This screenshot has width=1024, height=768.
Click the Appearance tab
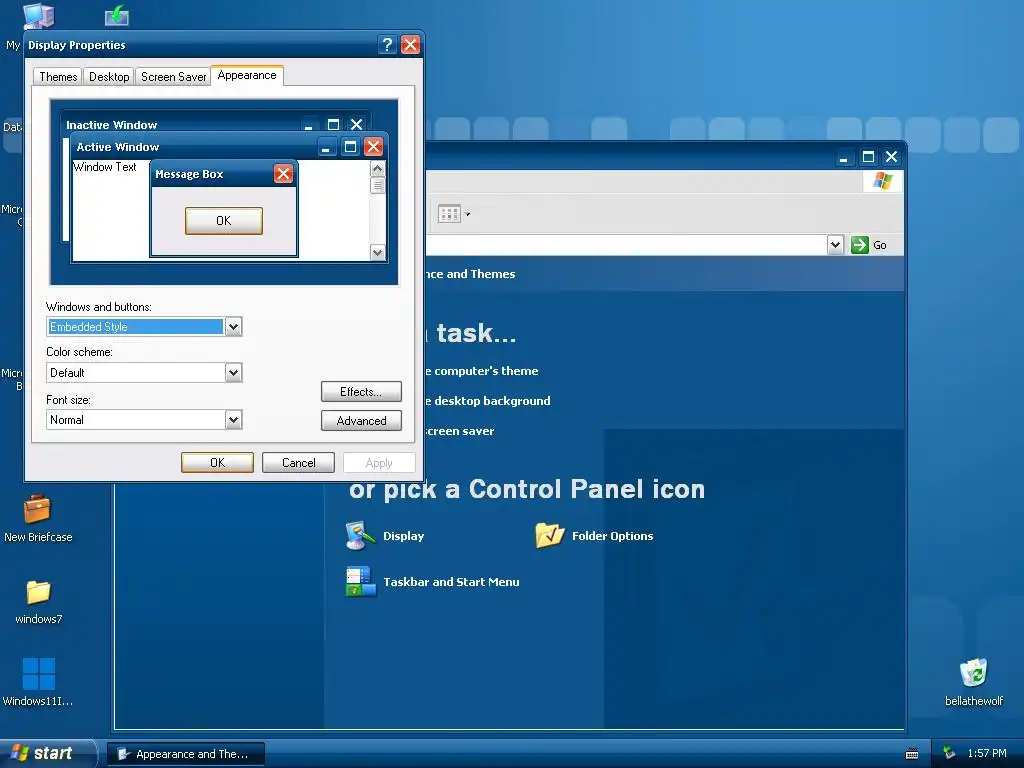pyautogui.click(x=247, y=75)
